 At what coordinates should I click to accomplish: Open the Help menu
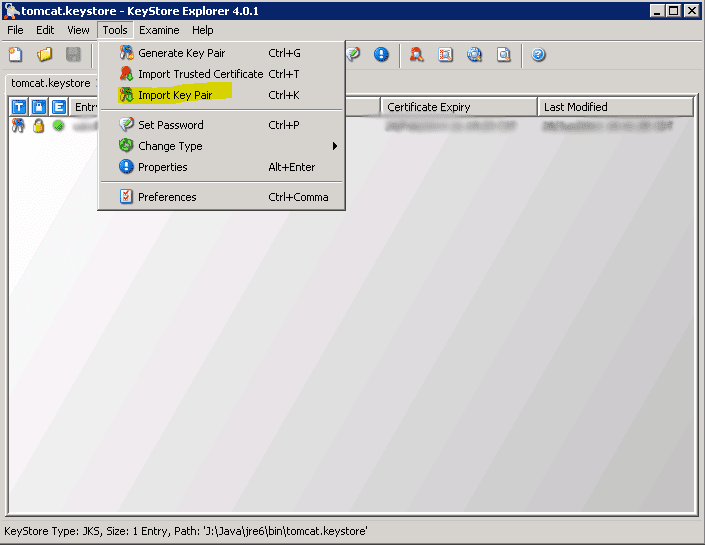[x=203, y=30]
